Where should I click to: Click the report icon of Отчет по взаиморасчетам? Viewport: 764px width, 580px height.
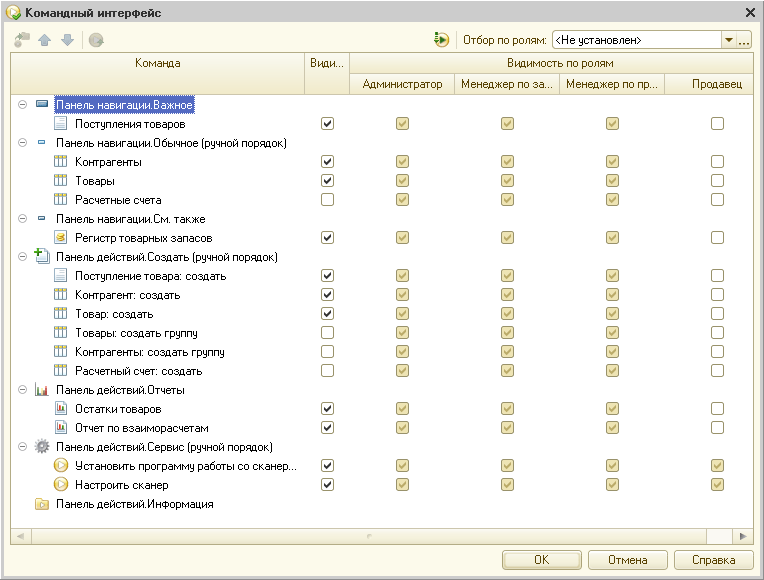[x=60, y=427]
